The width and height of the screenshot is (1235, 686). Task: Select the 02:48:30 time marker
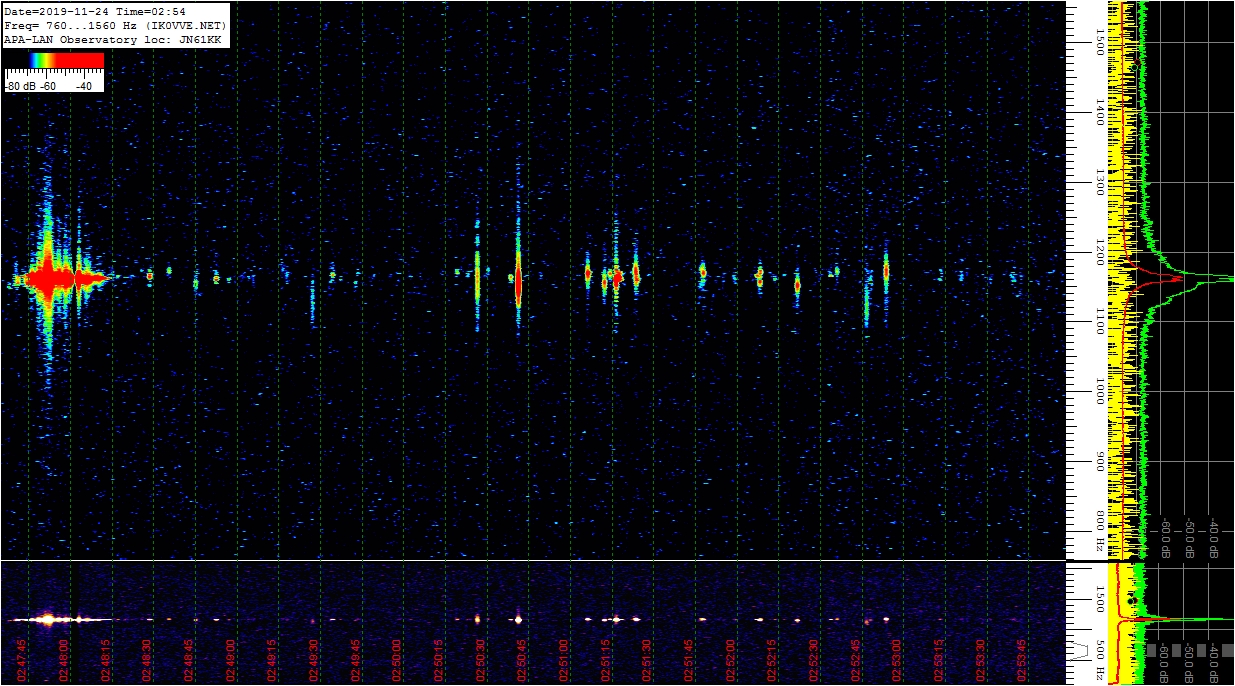tap(148, 659)
